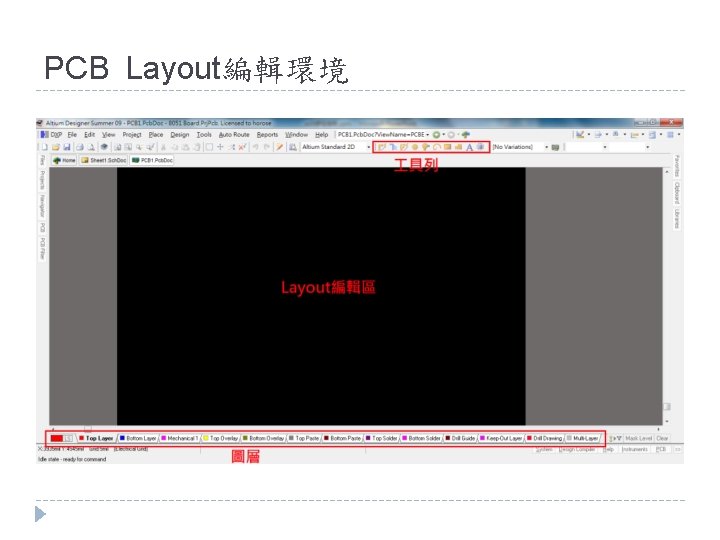Click the move selection cross icon
Image resolution: width=720 pixels, height=540 pixels.
pyautogui.click(x=220, y=147)
